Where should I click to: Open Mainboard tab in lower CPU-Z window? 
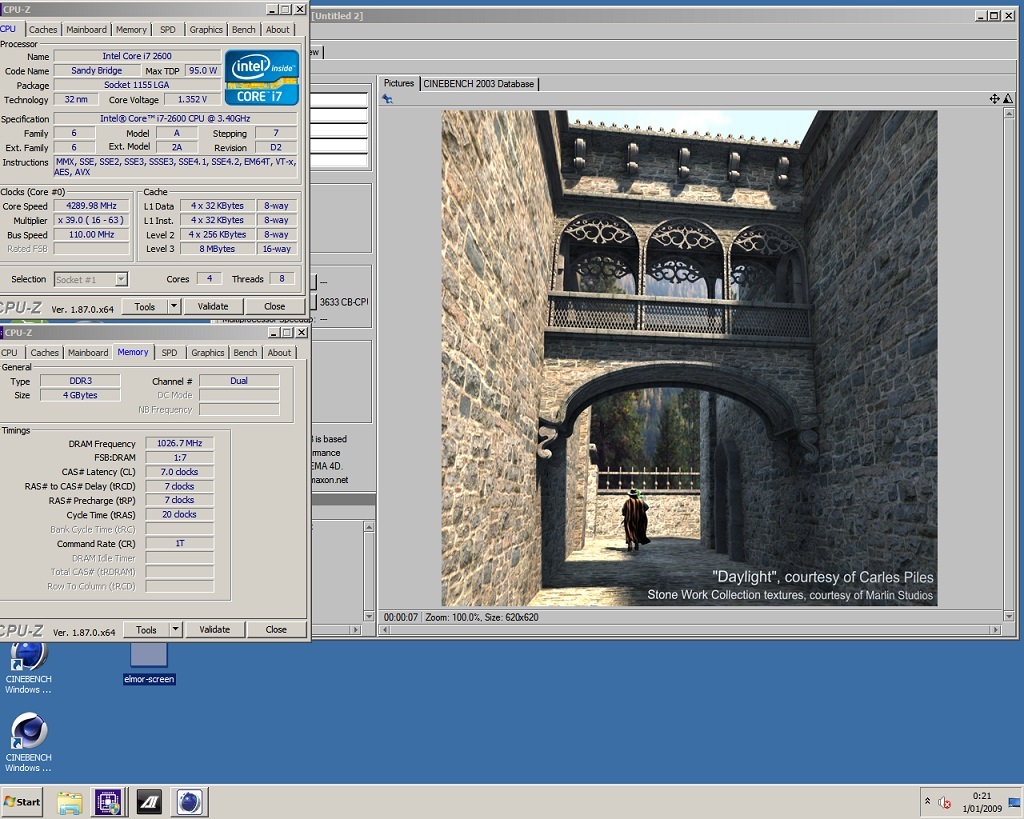pos(88,352)
